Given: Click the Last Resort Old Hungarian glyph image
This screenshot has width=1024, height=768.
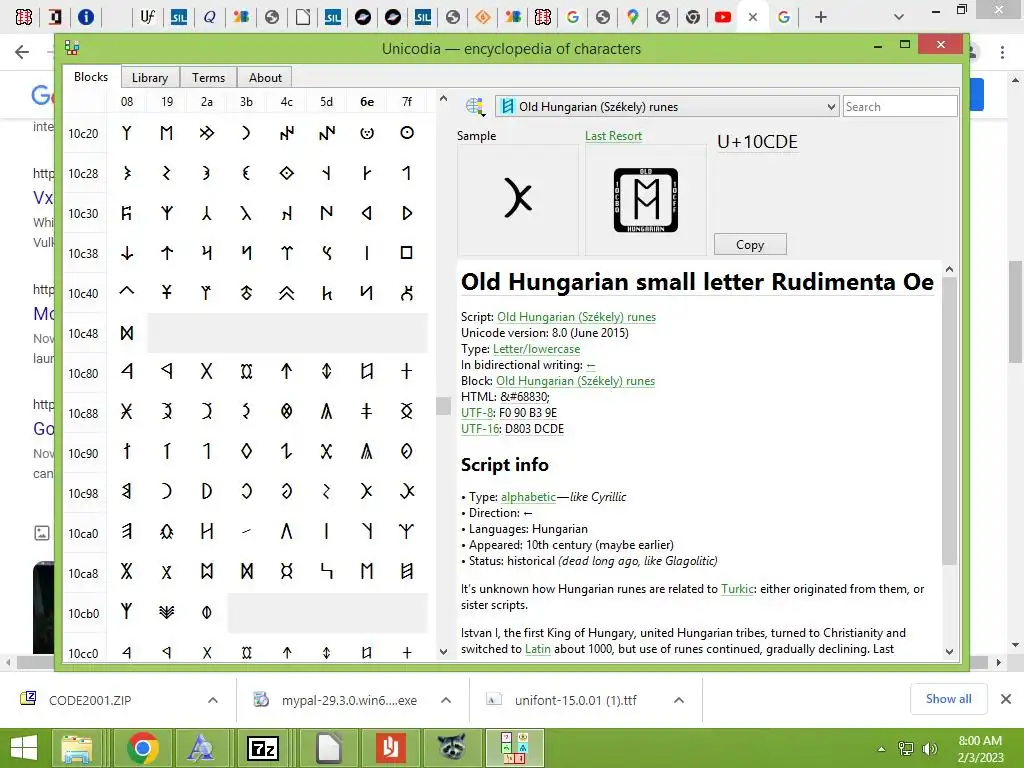Looking at the screenshot, I should pos(645,200).
